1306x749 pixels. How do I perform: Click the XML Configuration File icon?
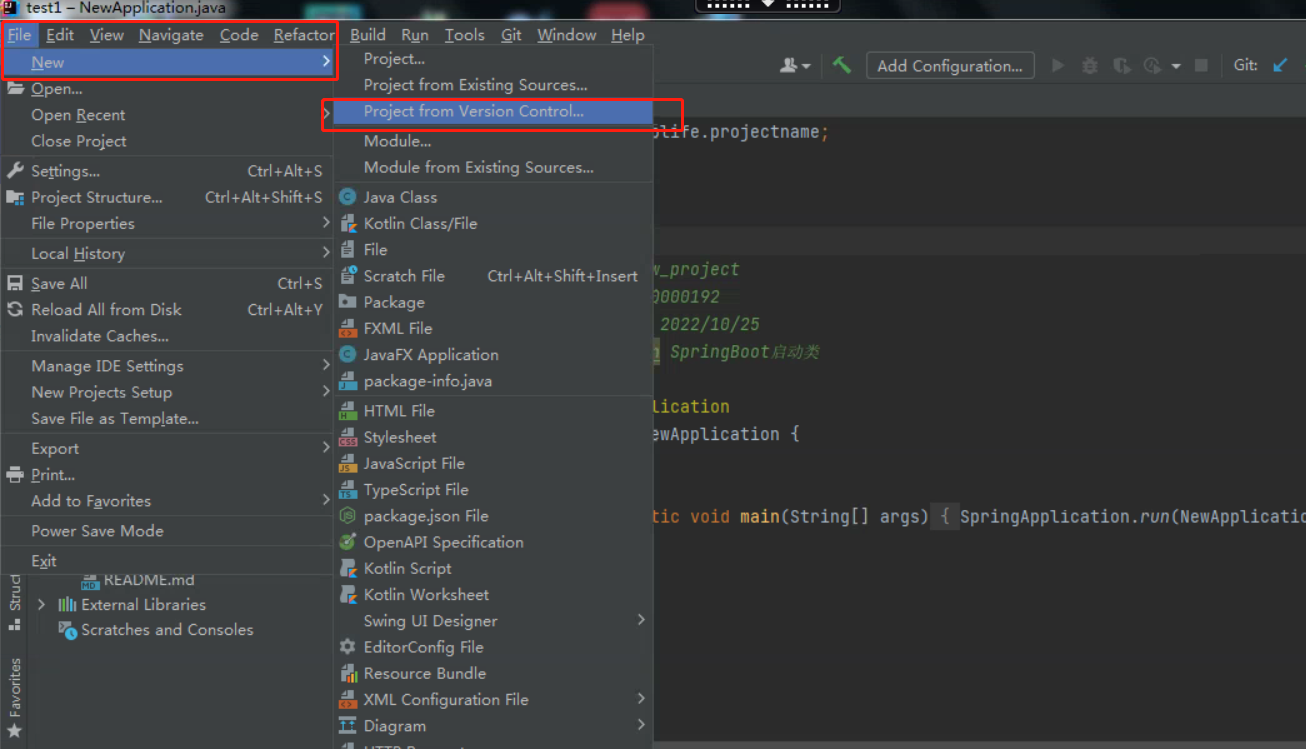coord(347,700)
